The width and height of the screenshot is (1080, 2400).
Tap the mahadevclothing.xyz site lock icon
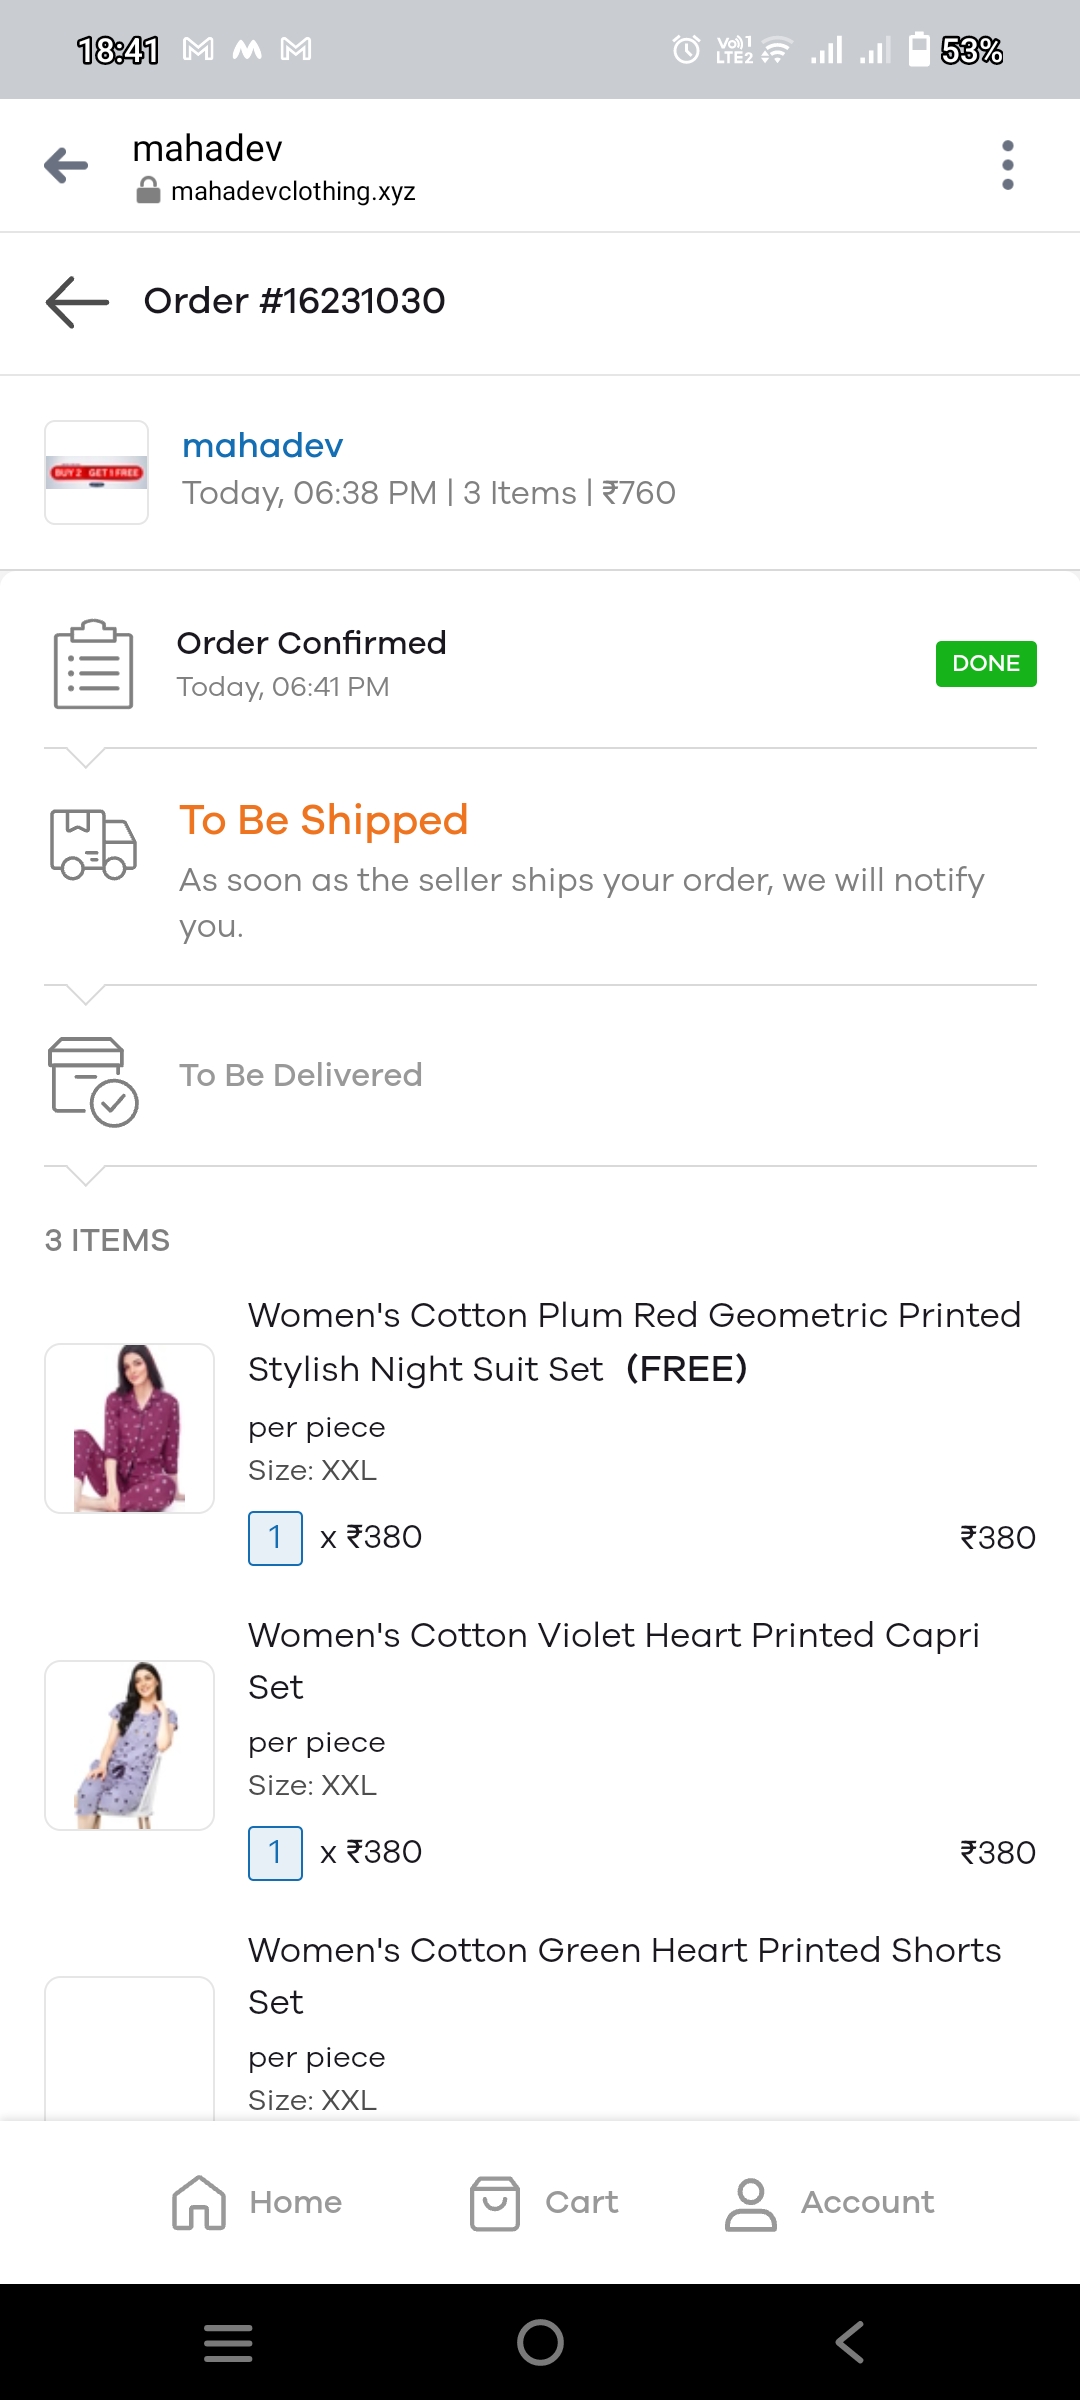click(x=148, y=191)
